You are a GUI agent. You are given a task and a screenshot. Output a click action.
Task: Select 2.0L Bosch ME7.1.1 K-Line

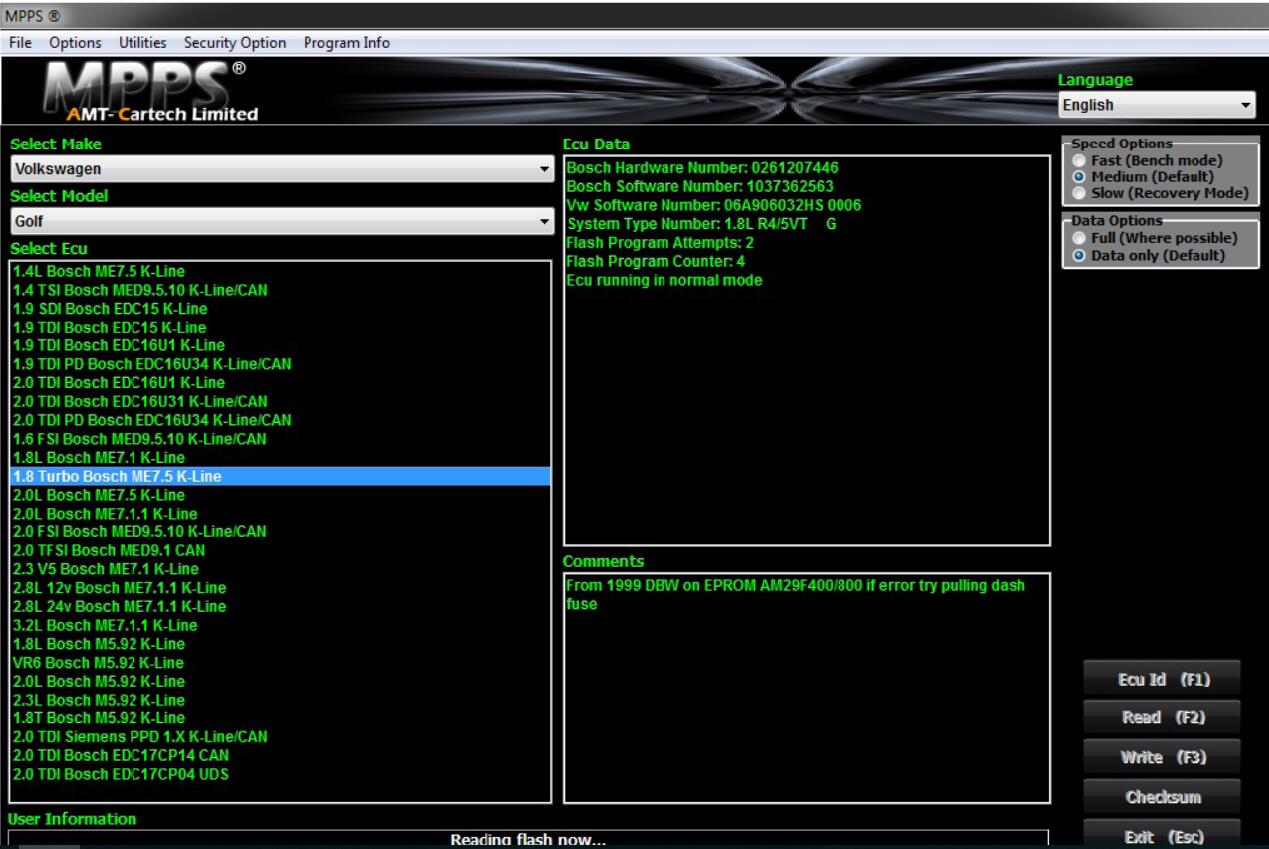pos(281,514)
